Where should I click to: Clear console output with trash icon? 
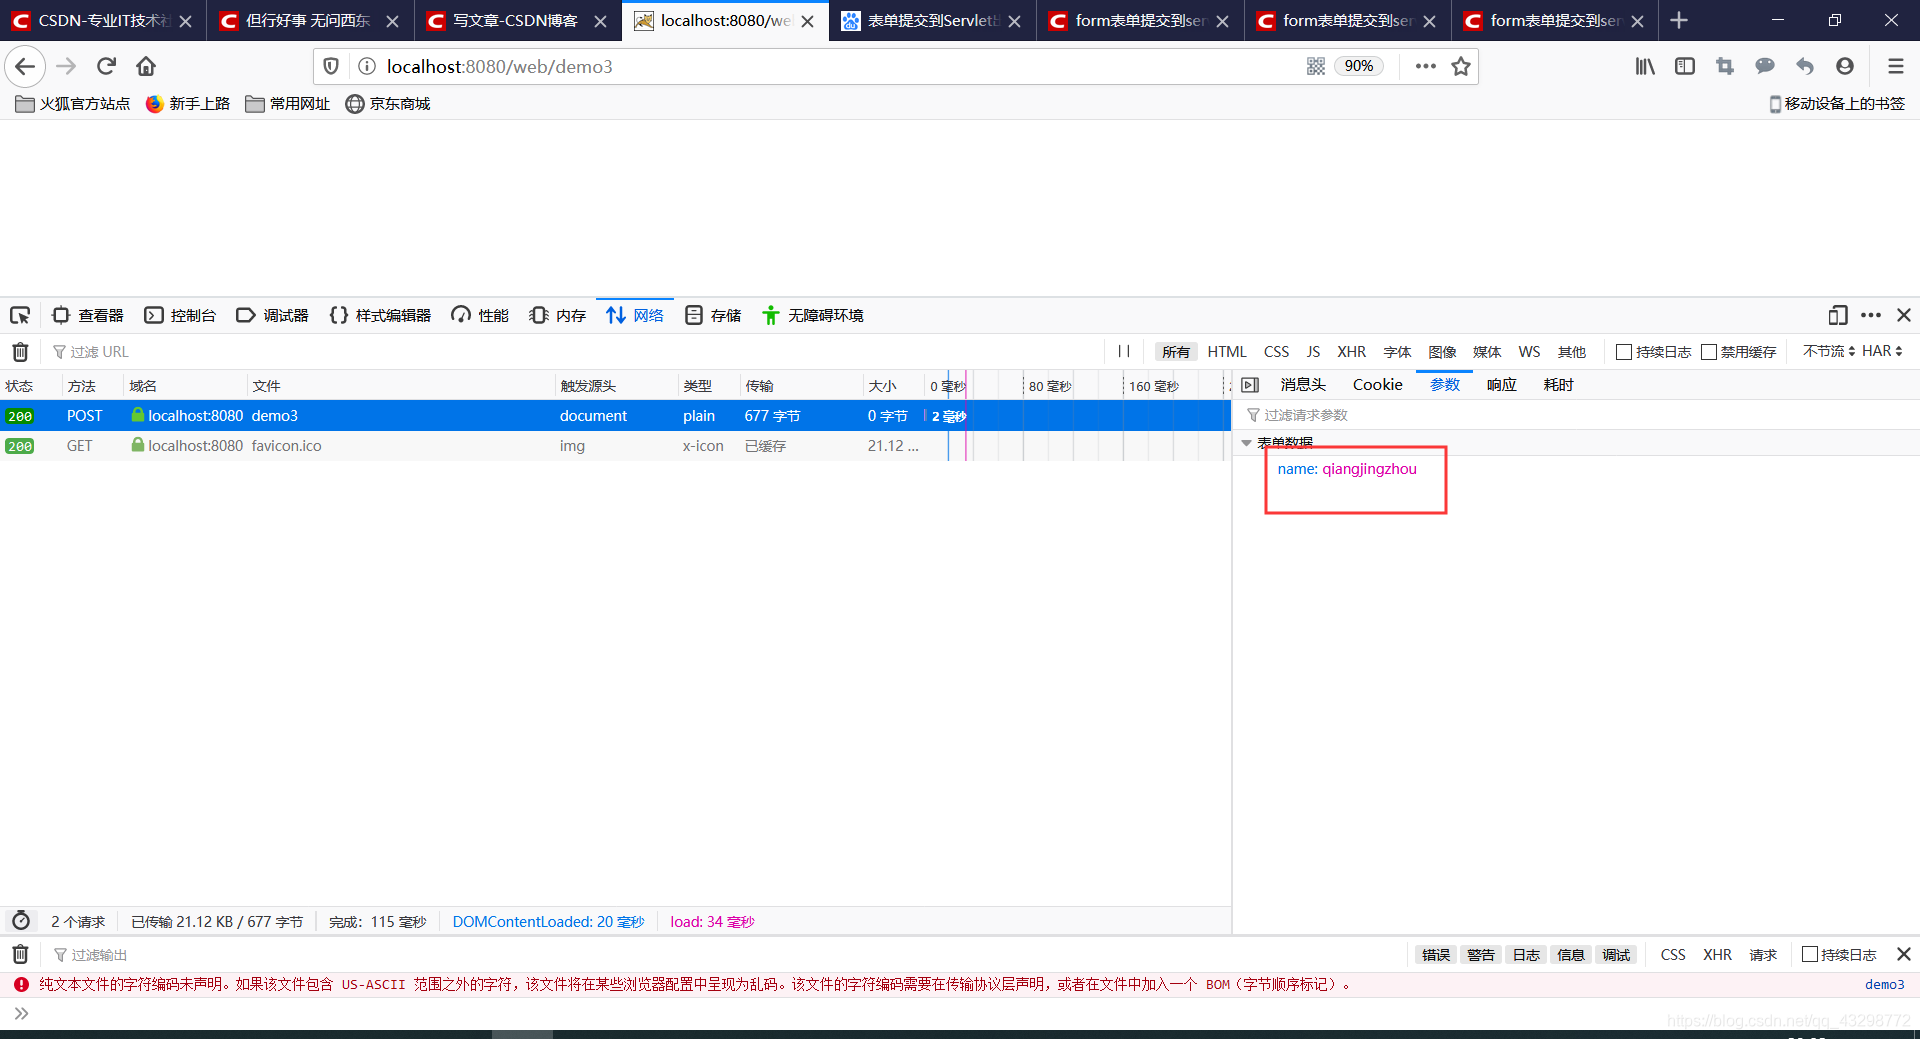pyautogui.click(x=20, y=954)
